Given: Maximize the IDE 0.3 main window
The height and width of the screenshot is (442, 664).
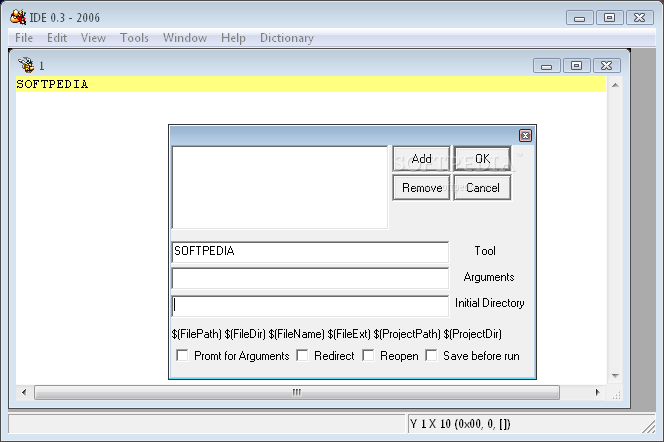Looking at the screenshot, I should (609, 18).
